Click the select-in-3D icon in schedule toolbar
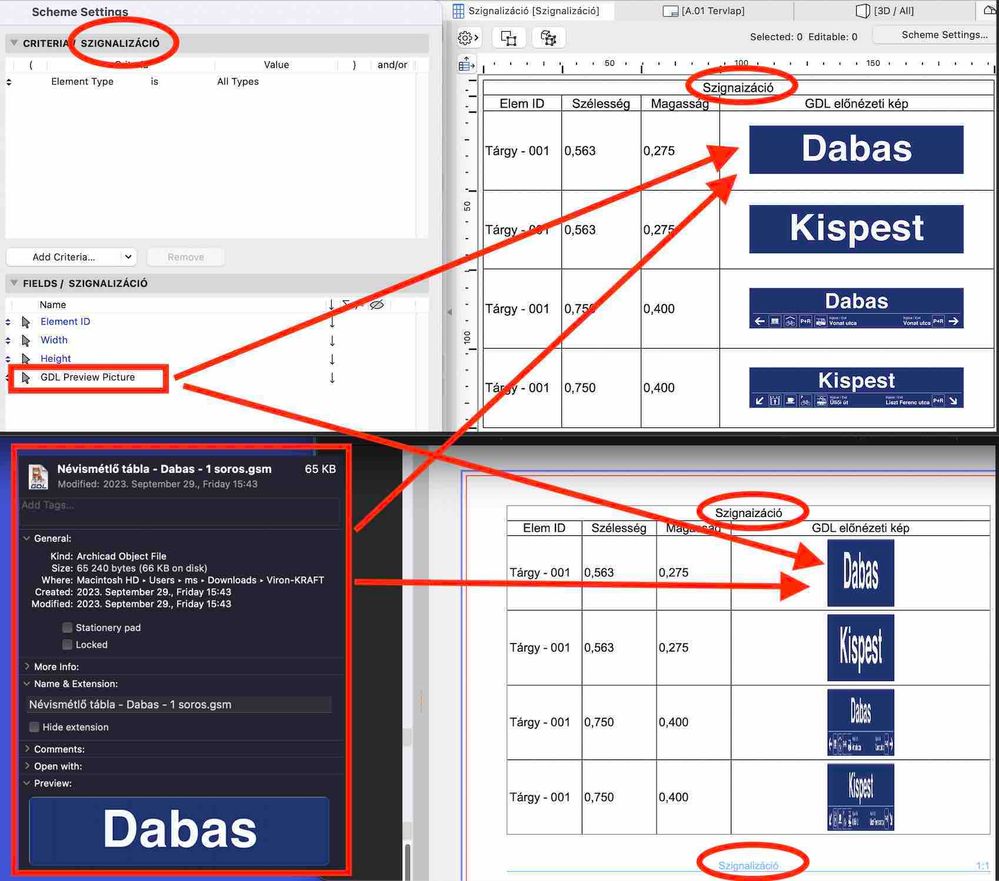 pyautogui.click(x=548, y=38)
